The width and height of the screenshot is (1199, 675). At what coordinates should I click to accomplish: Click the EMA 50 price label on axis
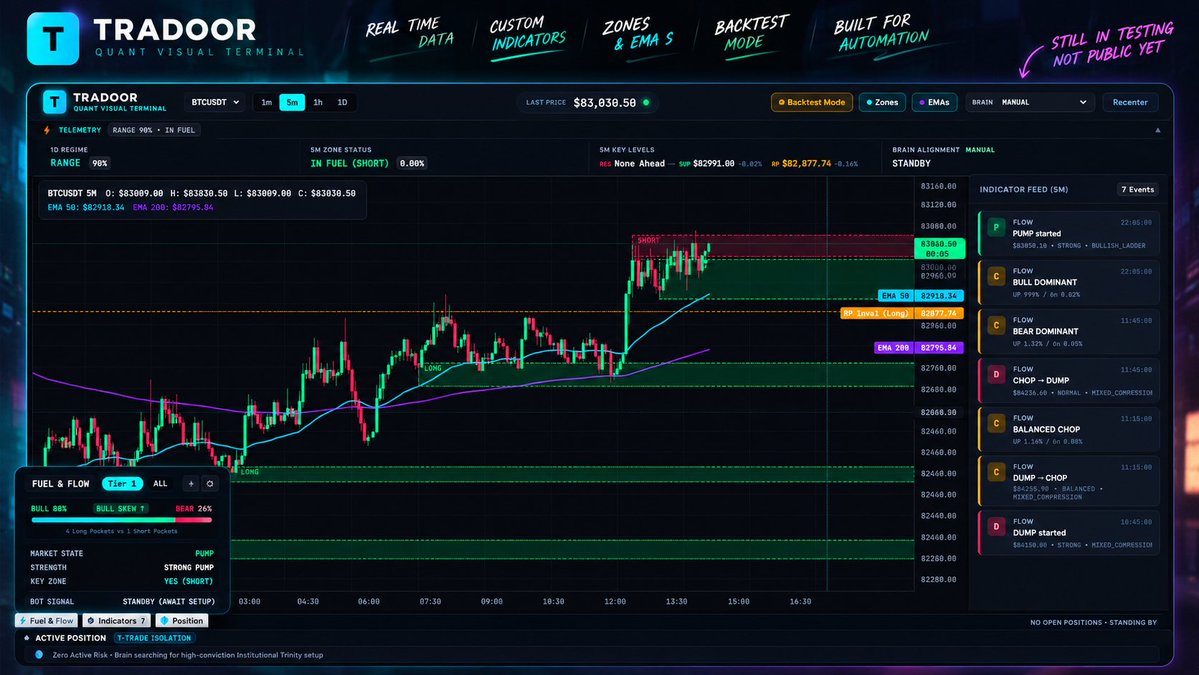point(921,296)
